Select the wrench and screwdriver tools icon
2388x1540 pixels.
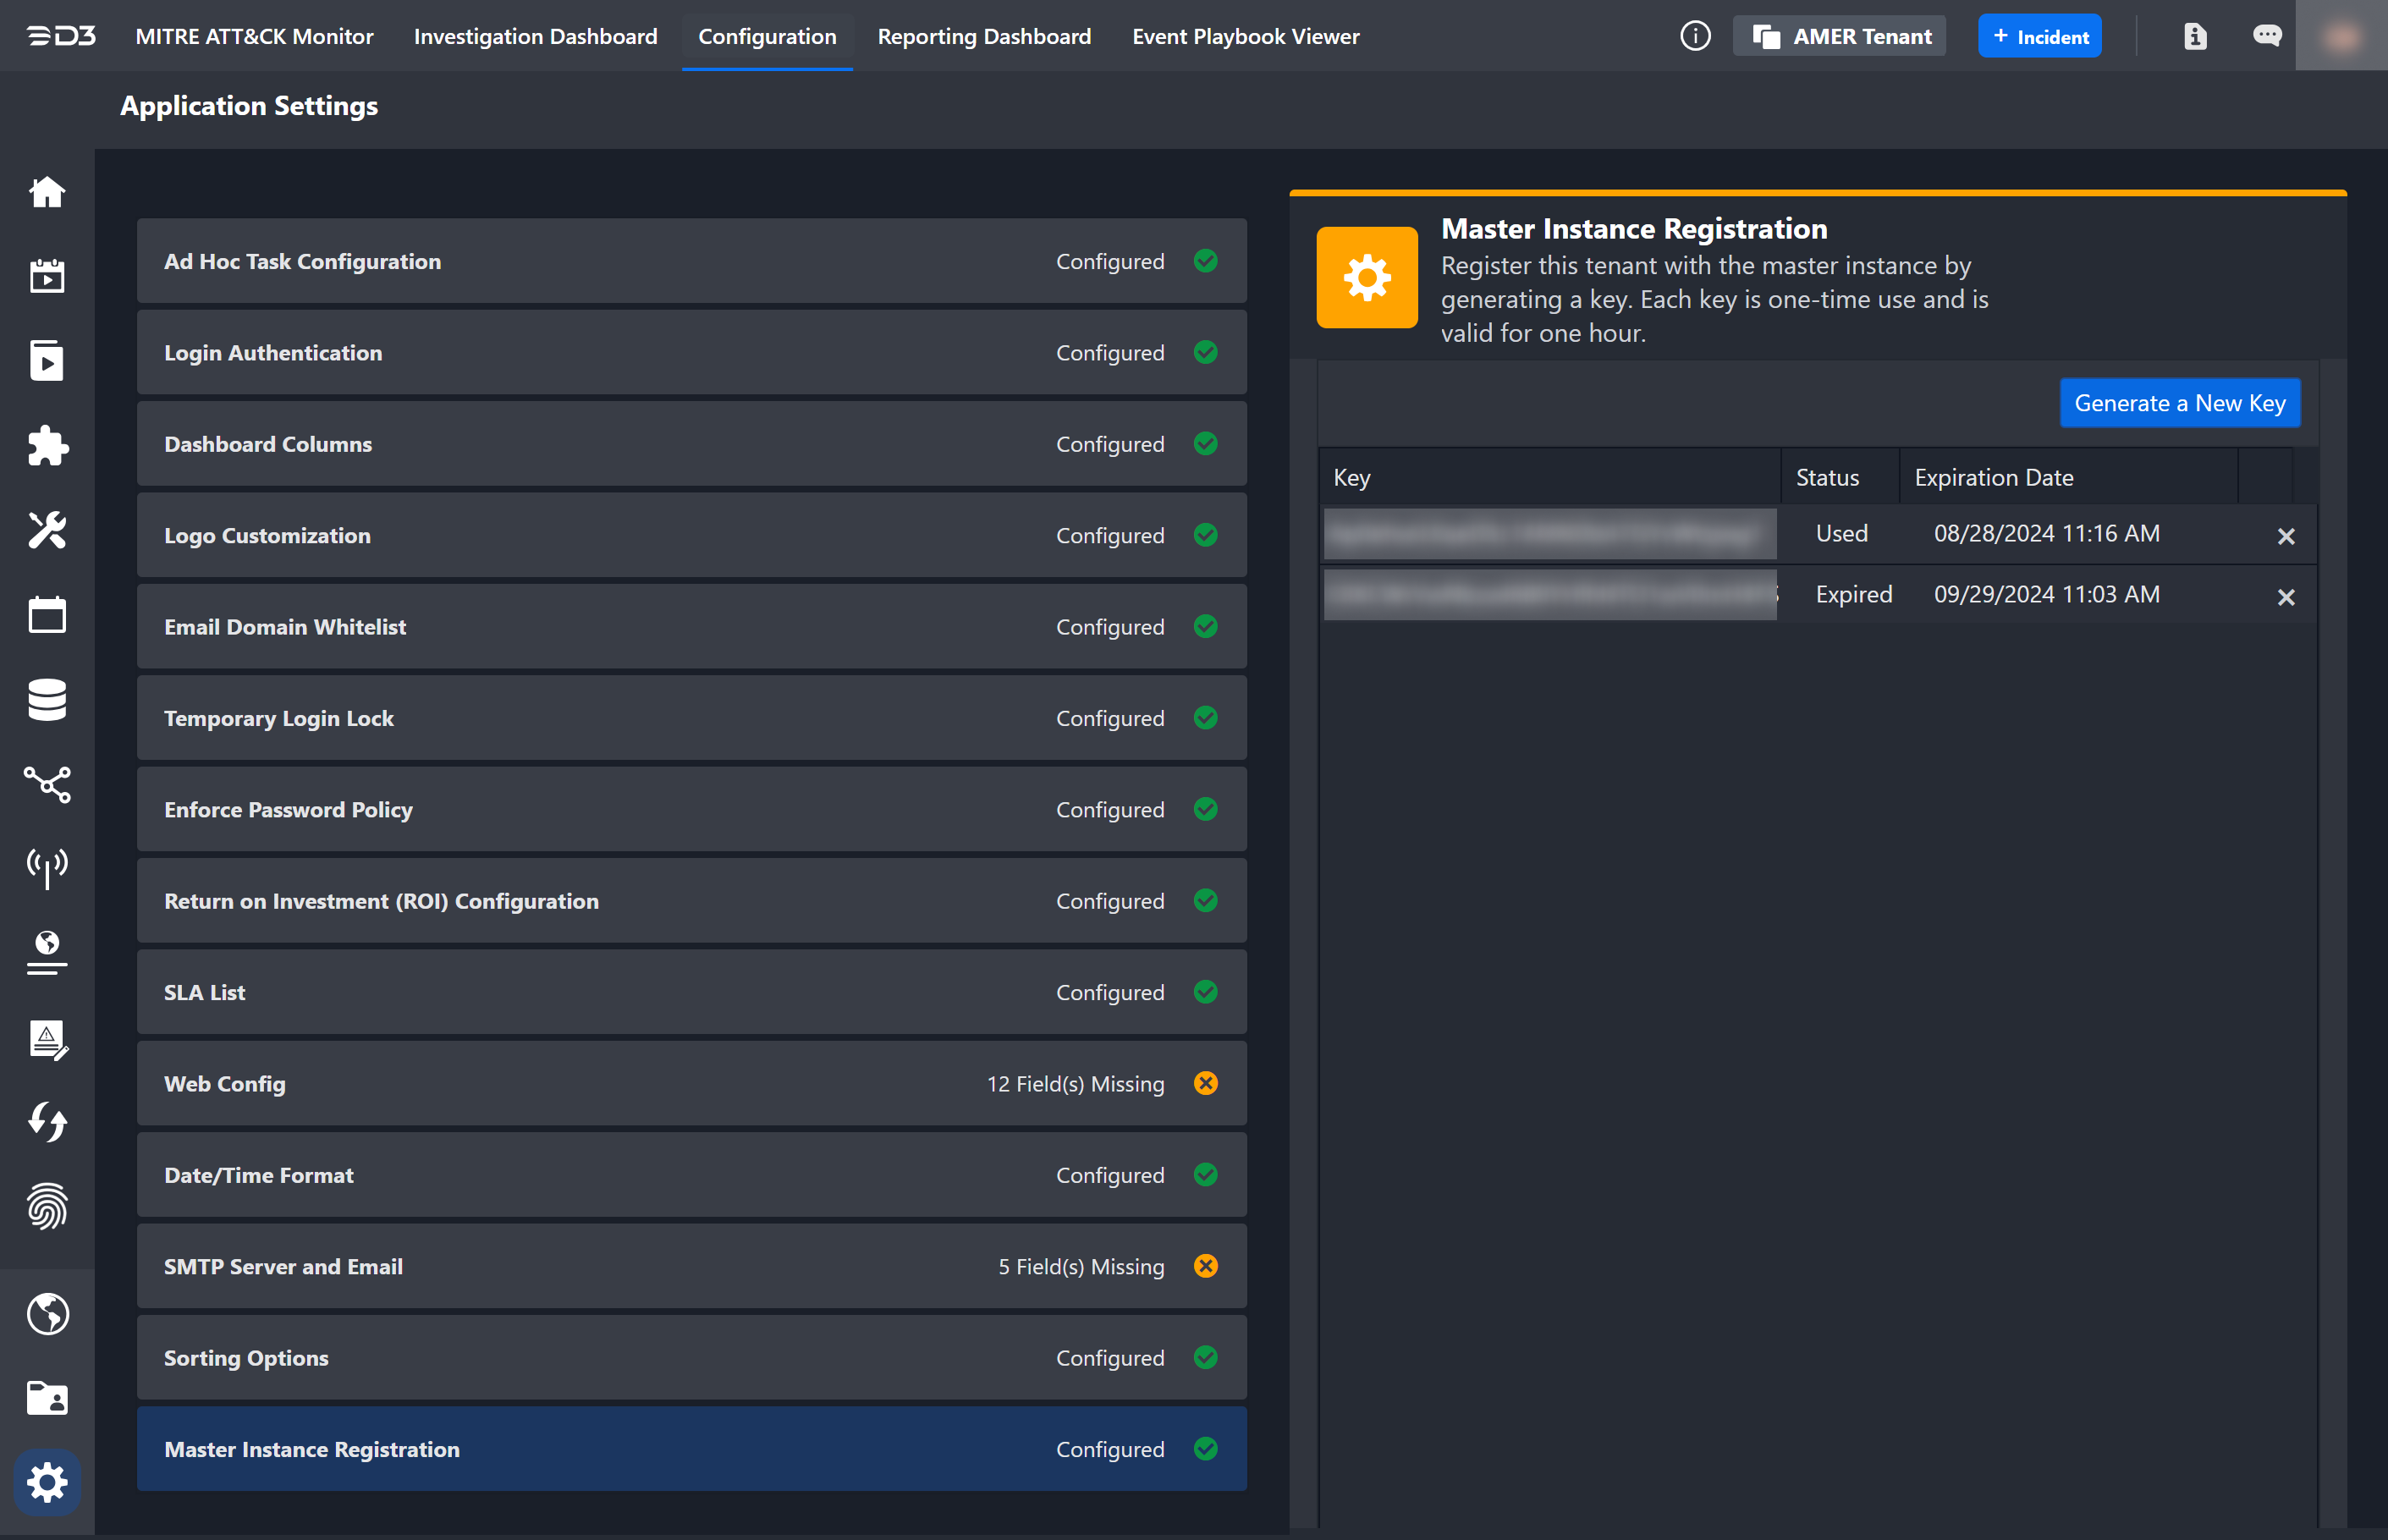47,531
